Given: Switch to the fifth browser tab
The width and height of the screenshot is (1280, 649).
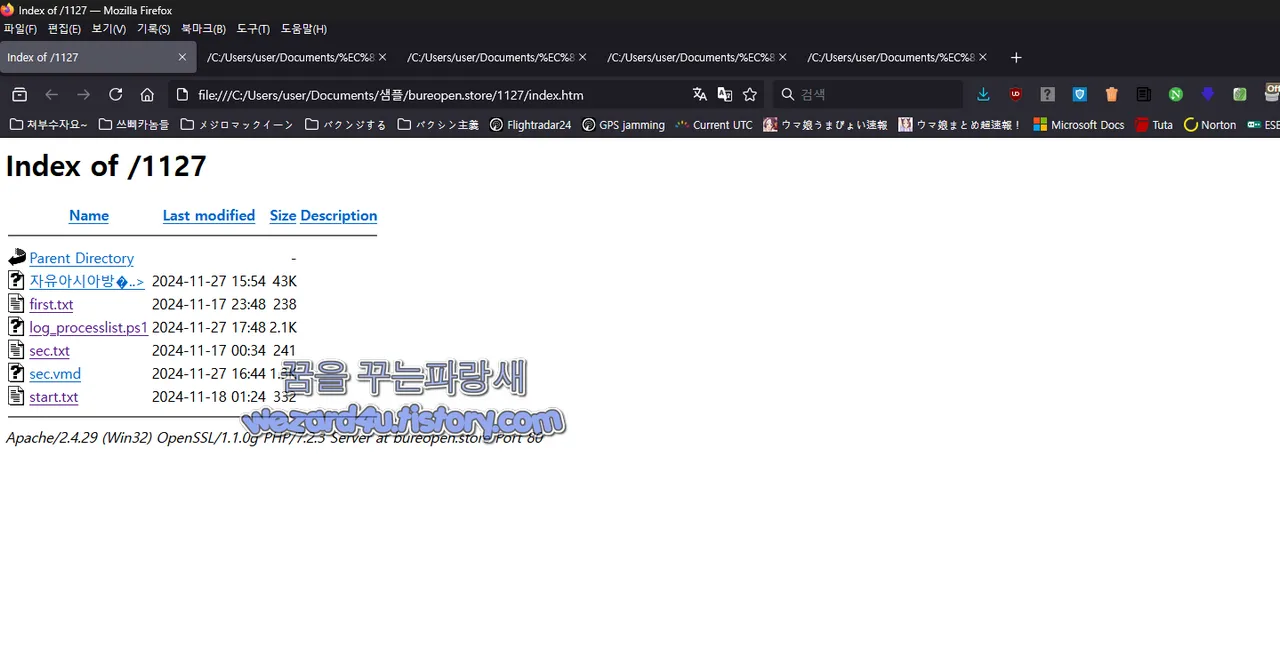Looking at the screenshot, I should tap(897, 58).
